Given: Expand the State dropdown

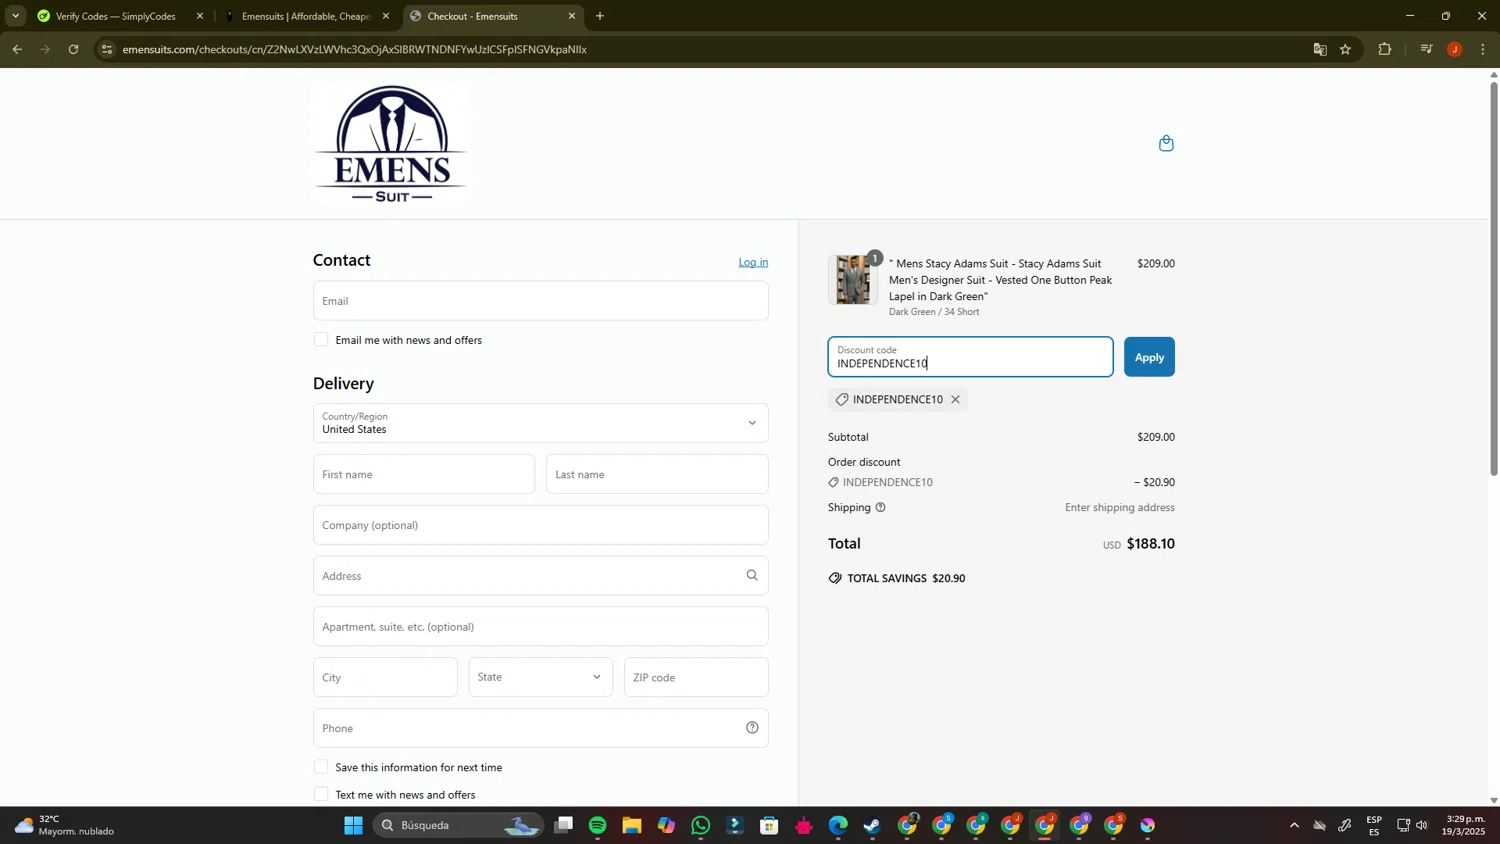Looking at the screenshot, I should (x=540, y=677).
